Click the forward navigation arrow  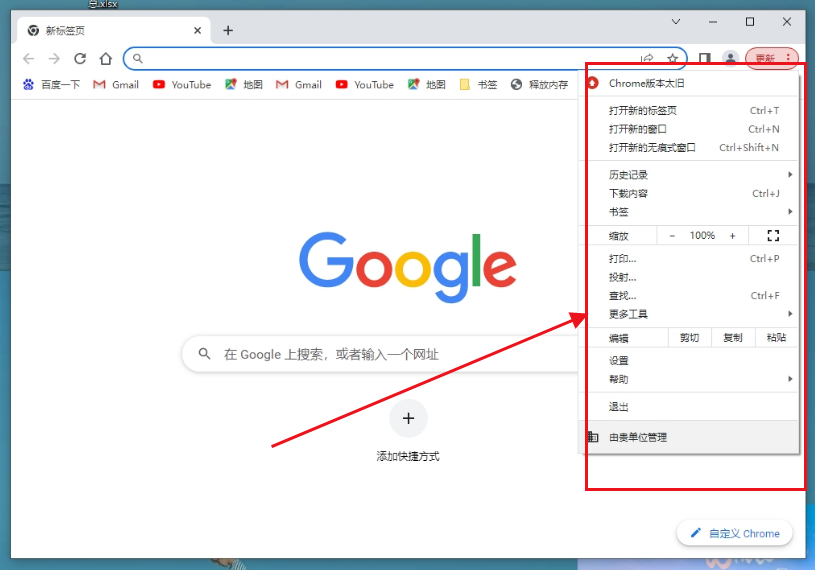[x=54, y=58]
